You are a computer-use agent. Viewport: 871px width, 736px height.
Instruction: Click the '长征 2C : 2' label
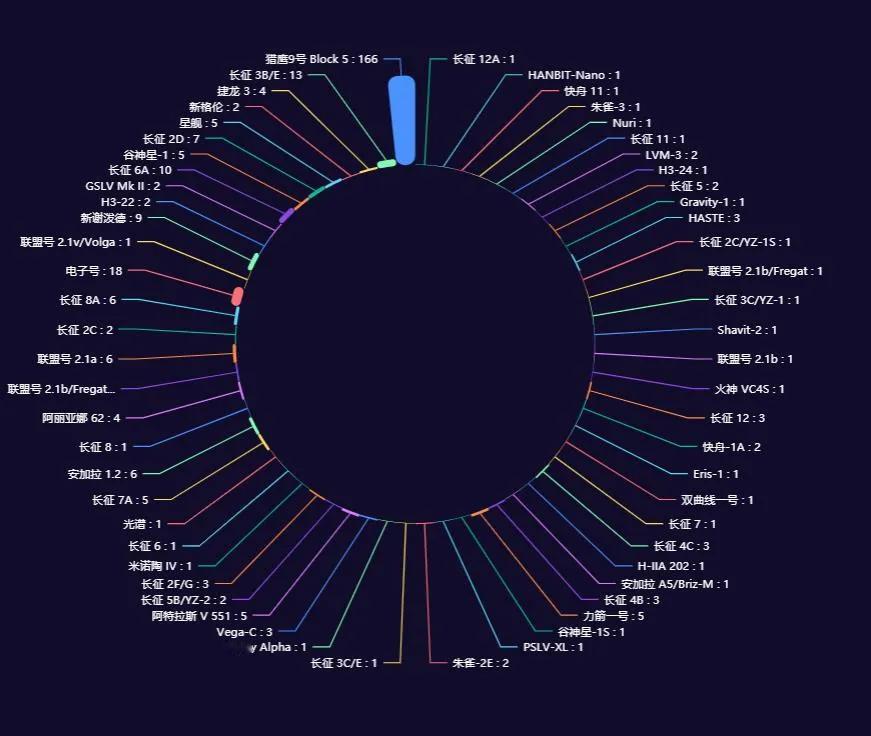coord(84,330)
